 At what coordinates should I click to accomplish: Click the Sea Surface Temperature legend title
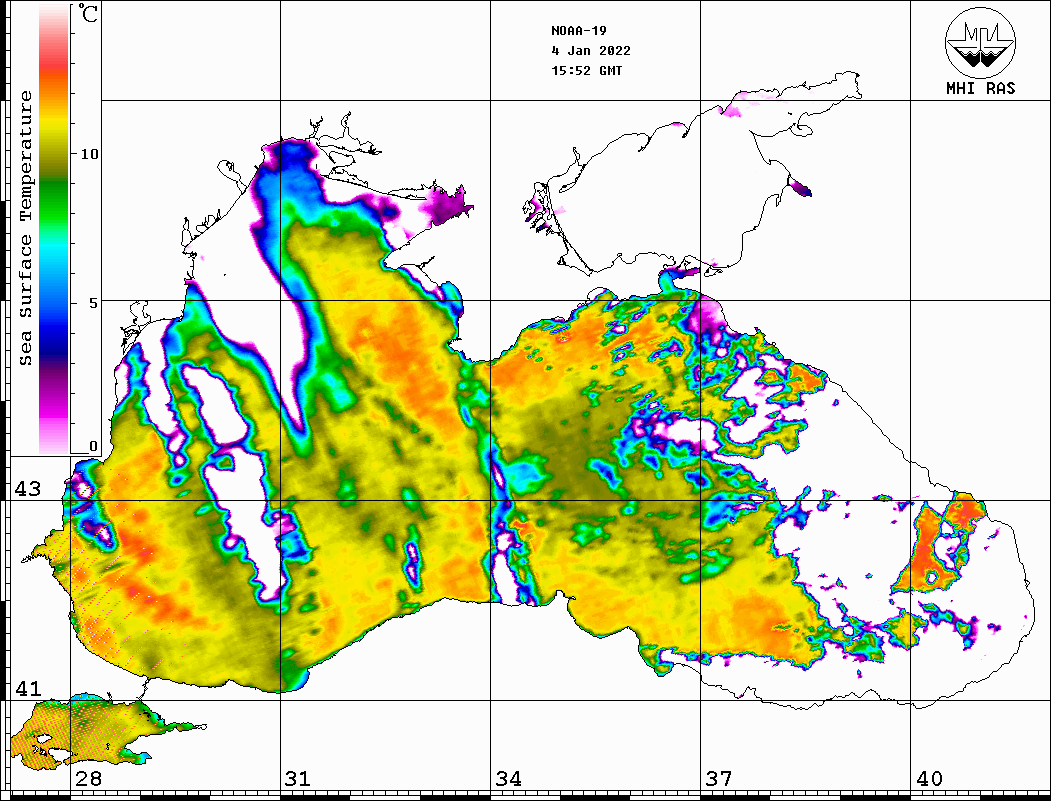(x=27, y=228)
